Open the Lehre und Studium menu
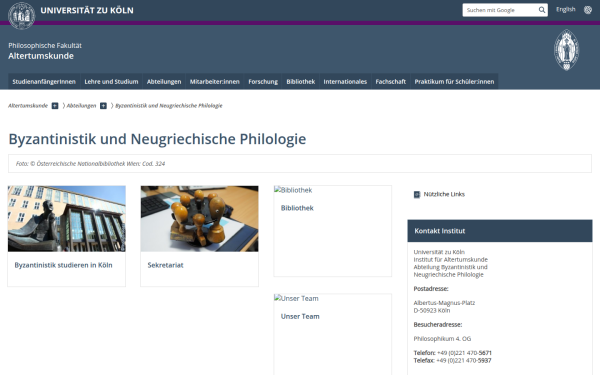This screenshot has height=375, width=600. (111, 82)
